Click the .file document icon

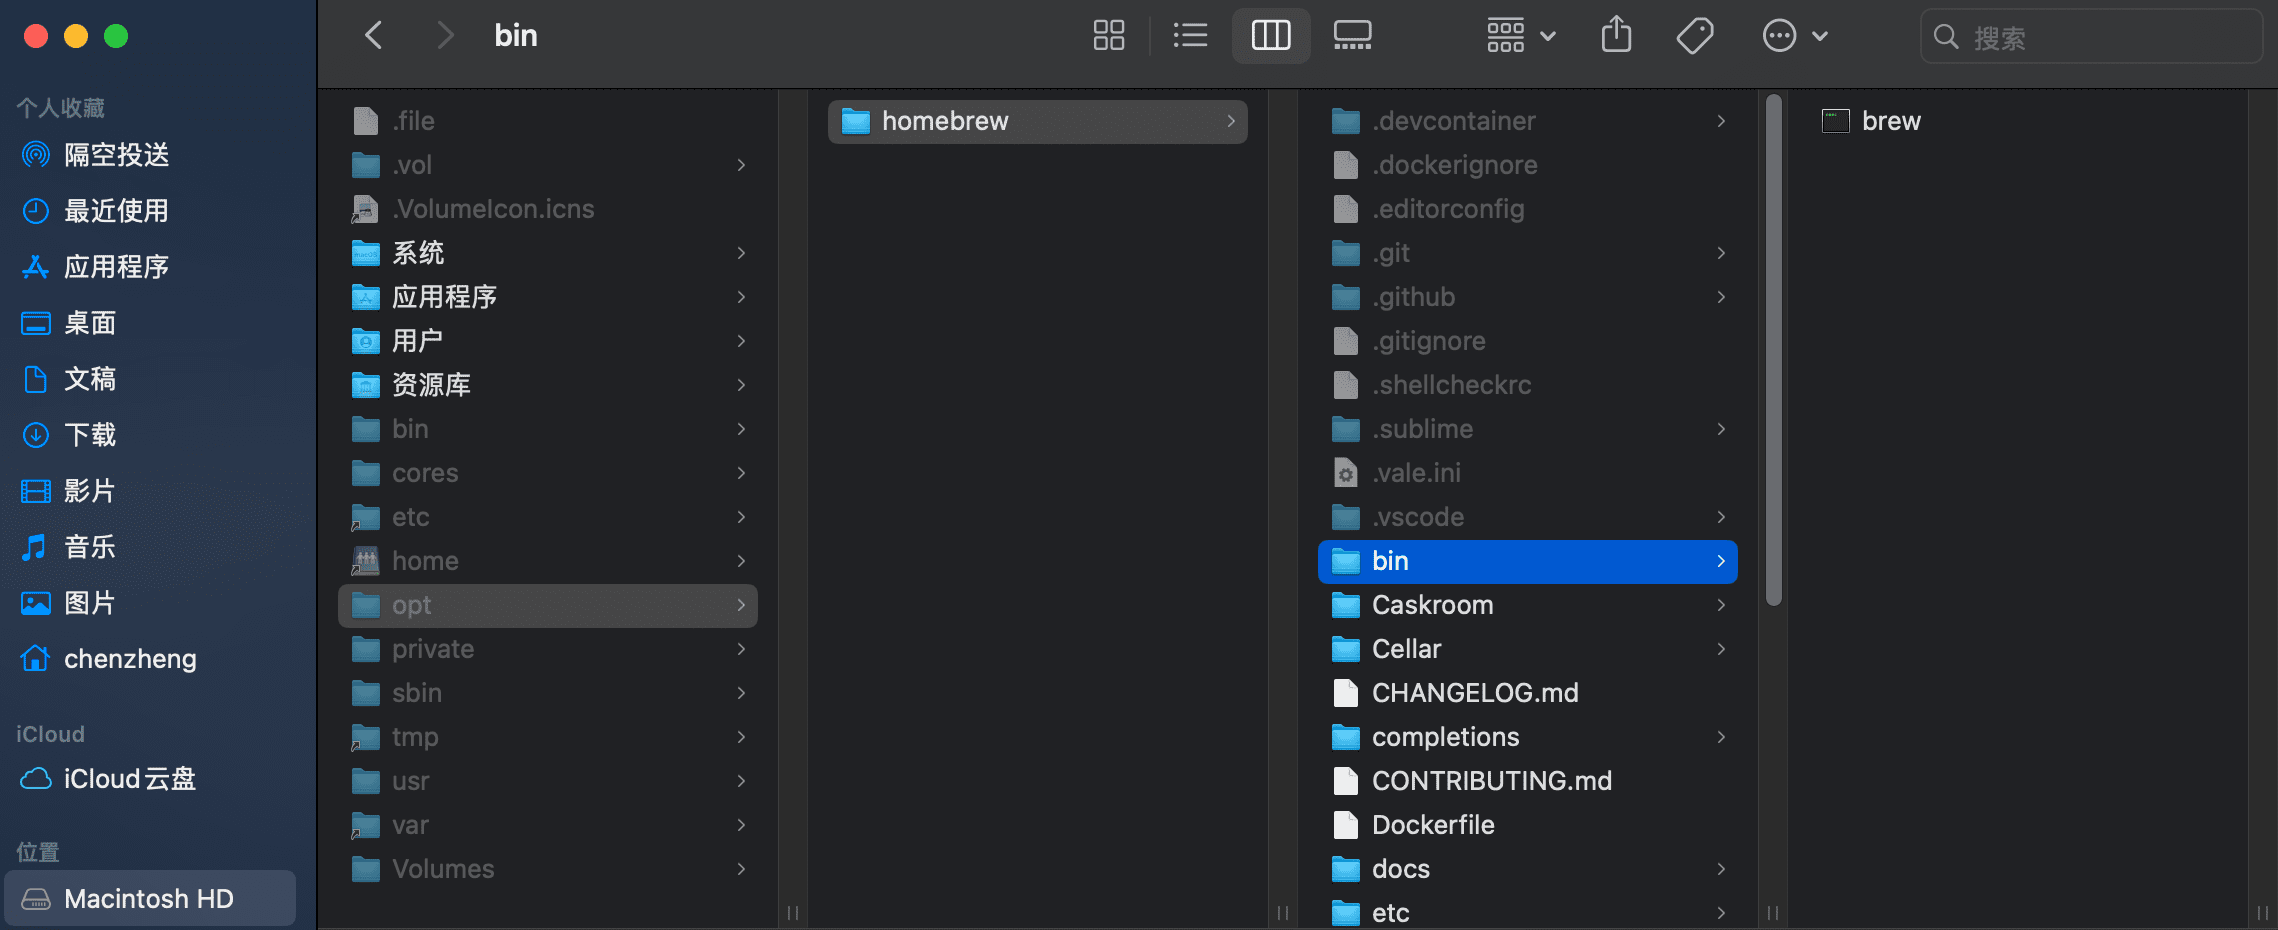click(366, 121)
